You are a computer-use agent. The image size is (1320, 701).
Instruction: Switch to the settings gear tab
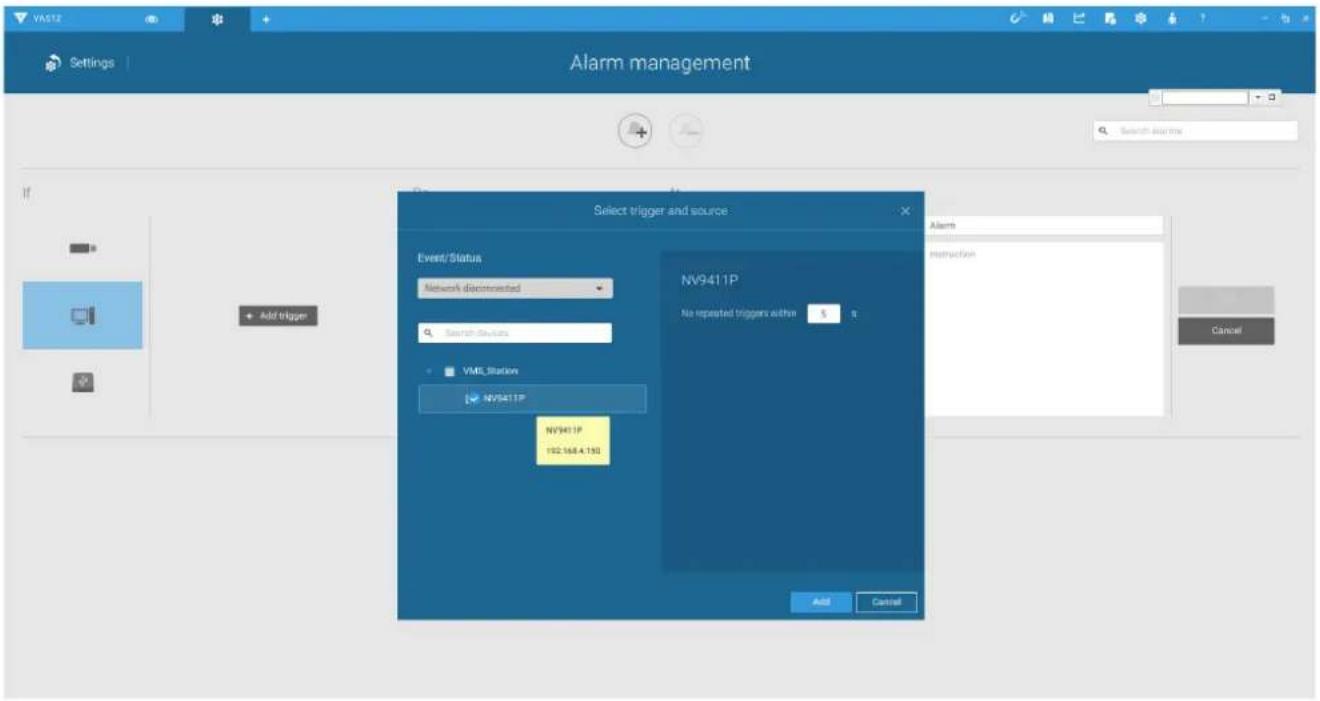tap(216, 19)
